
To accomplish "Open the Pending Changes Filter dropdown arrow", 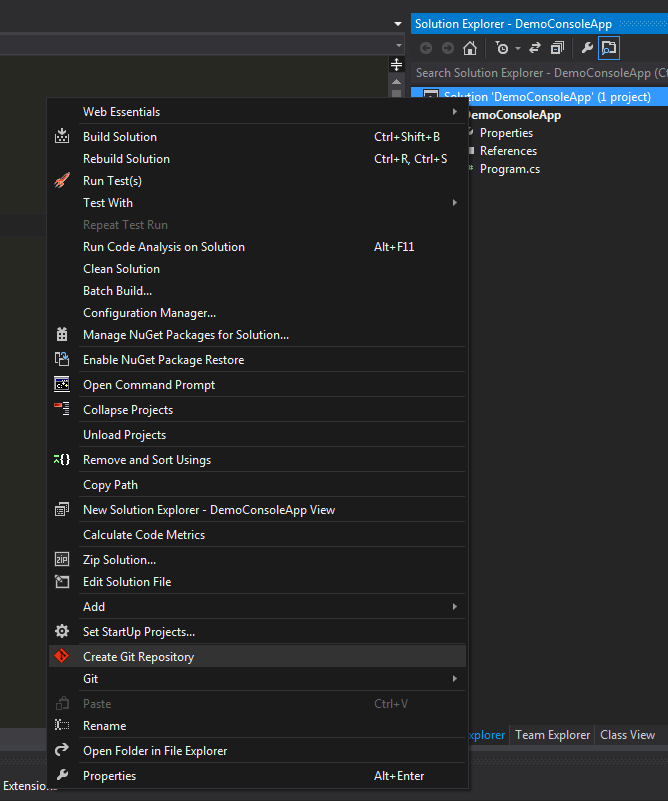I will (x=518, y=48).
